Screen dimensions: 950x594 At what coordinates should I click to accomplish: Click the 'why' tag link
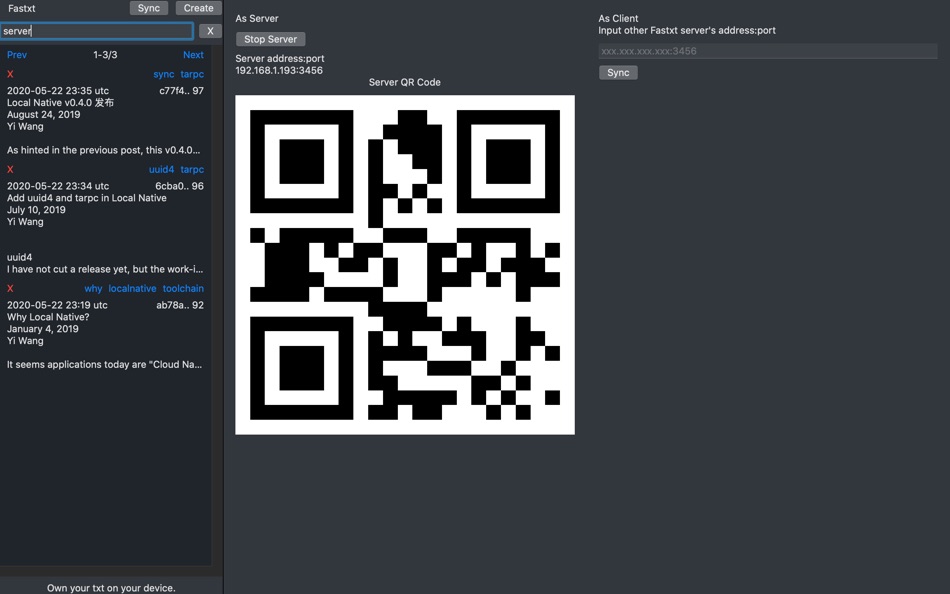[x=93, y=289]
